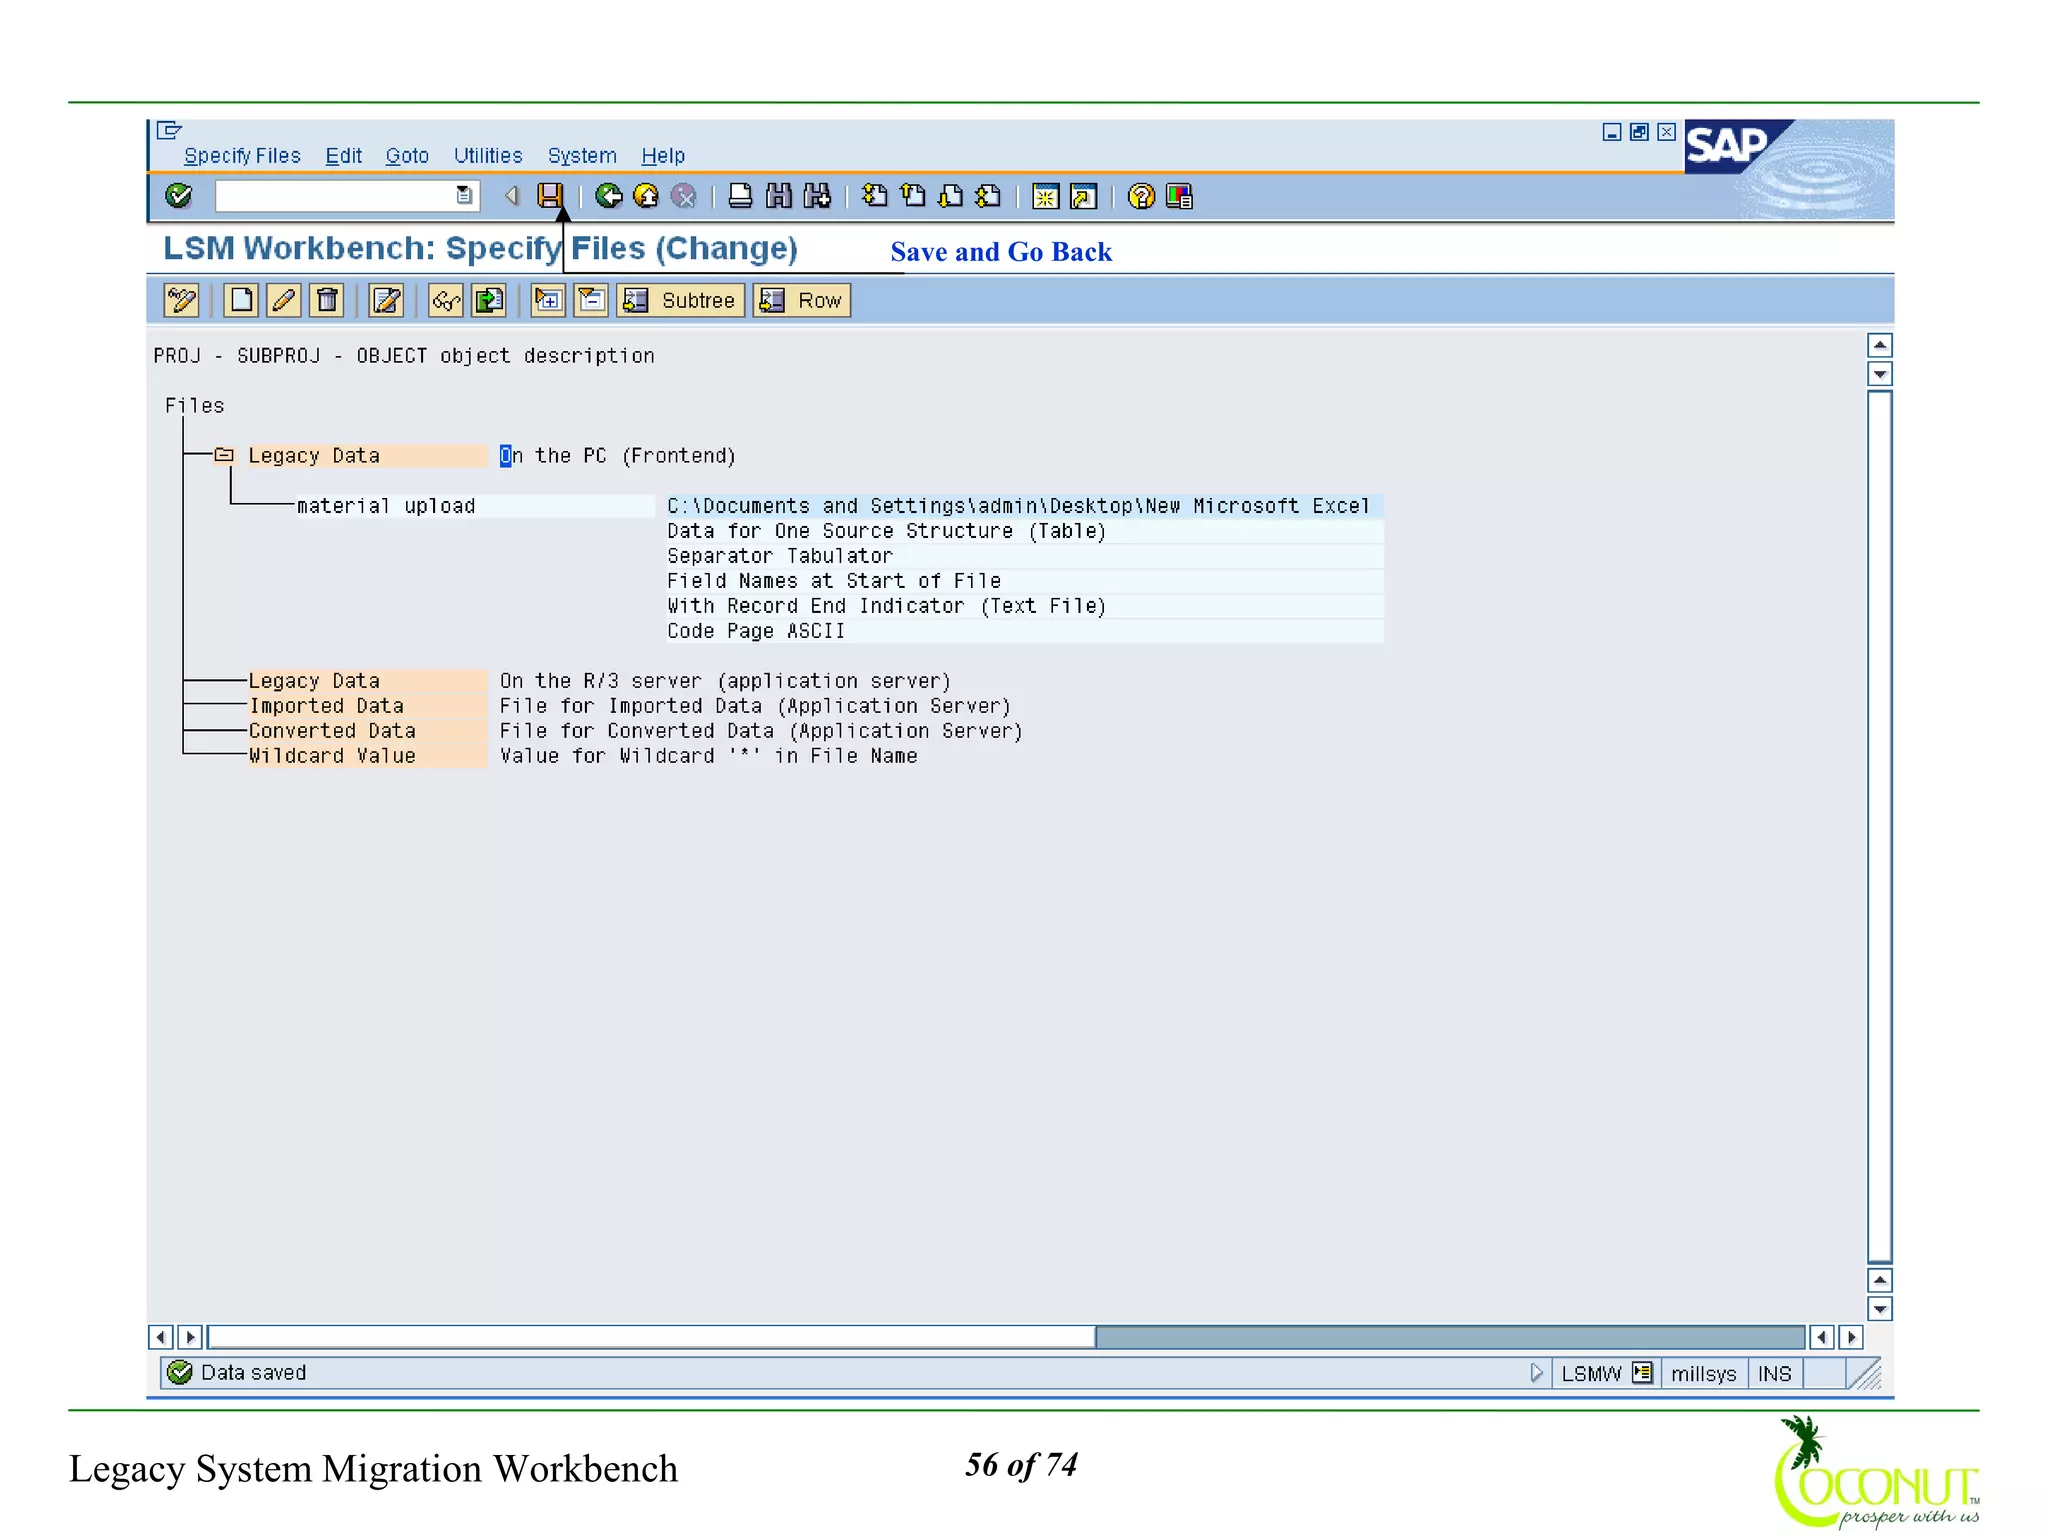
Task: Click the horizontal scrollbar thumb
Action: (651, 1337)
